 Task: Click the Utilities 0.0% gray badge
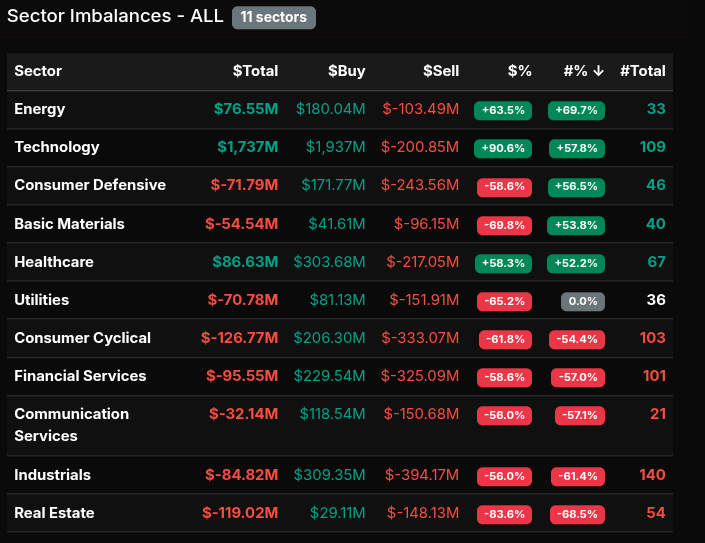tap(582, 300)
